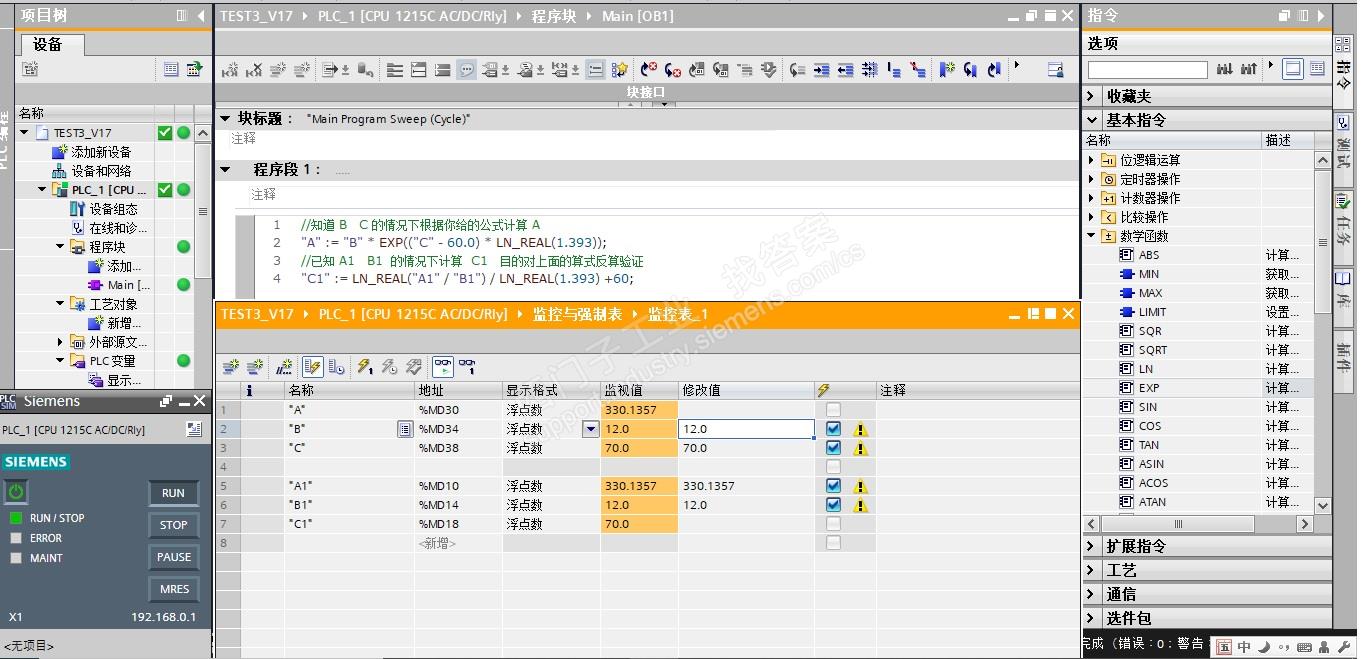Click the PAUSE button in PLCSIM
1366x659 pixels.
[173, 557]
